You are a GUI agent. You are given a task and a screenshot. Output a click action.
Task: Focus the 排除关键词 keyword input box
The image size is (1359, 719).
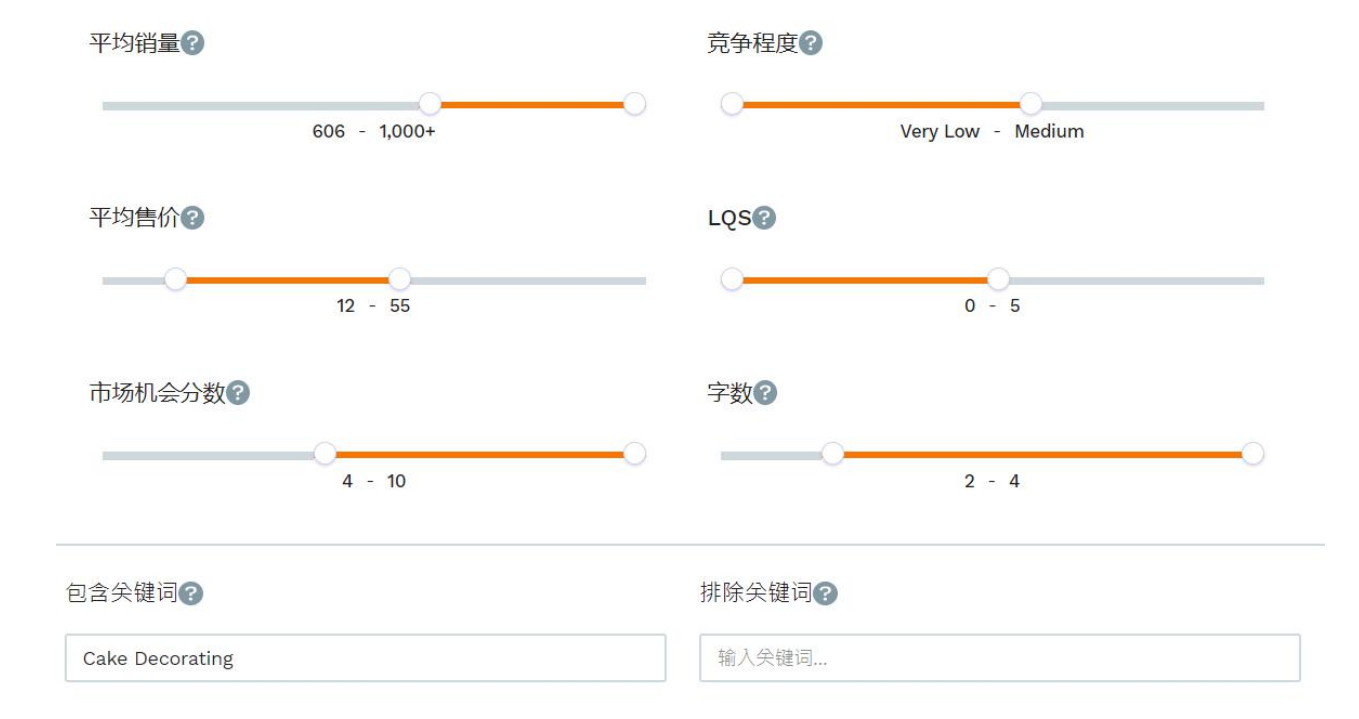coord(1000,658)
